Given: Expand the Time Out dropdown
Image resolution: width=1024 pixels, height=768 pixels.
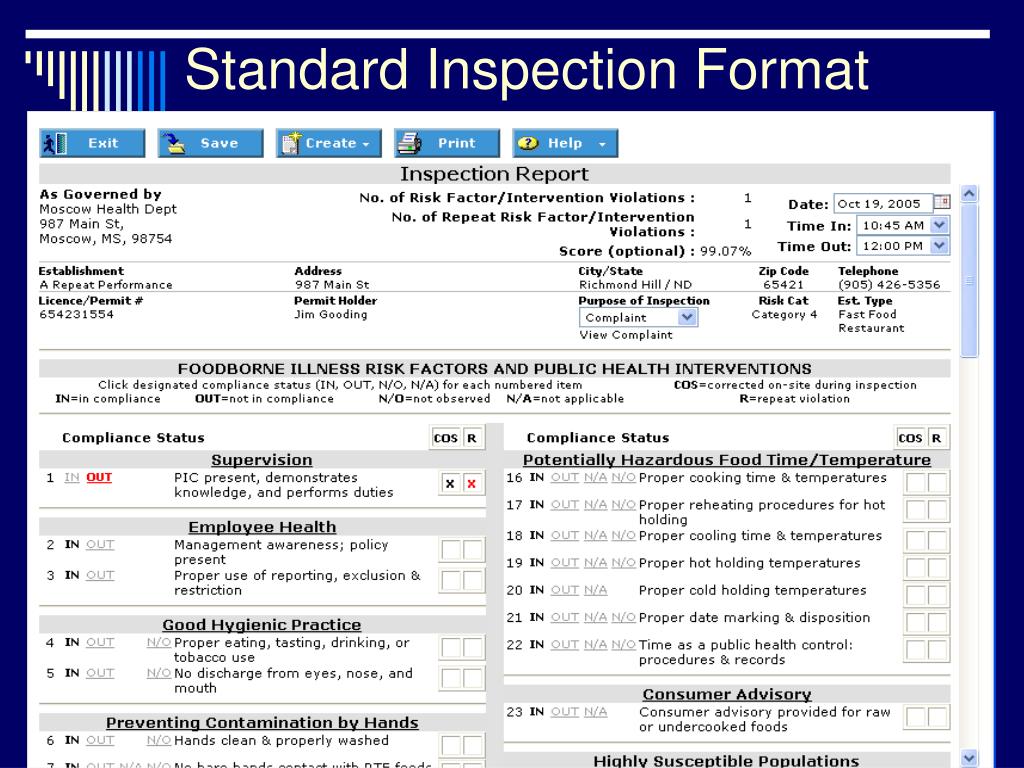Looking at the screenshot, I should click(939, 246).
